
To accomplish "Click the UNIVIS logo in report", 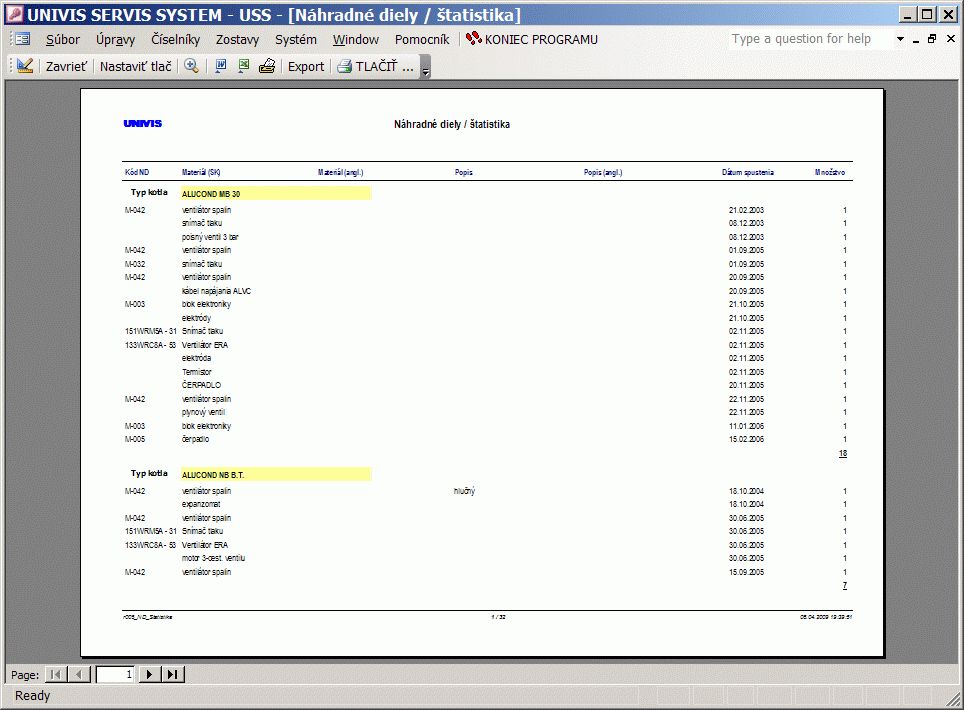I will pyautogui.click(x=143, y=124).
